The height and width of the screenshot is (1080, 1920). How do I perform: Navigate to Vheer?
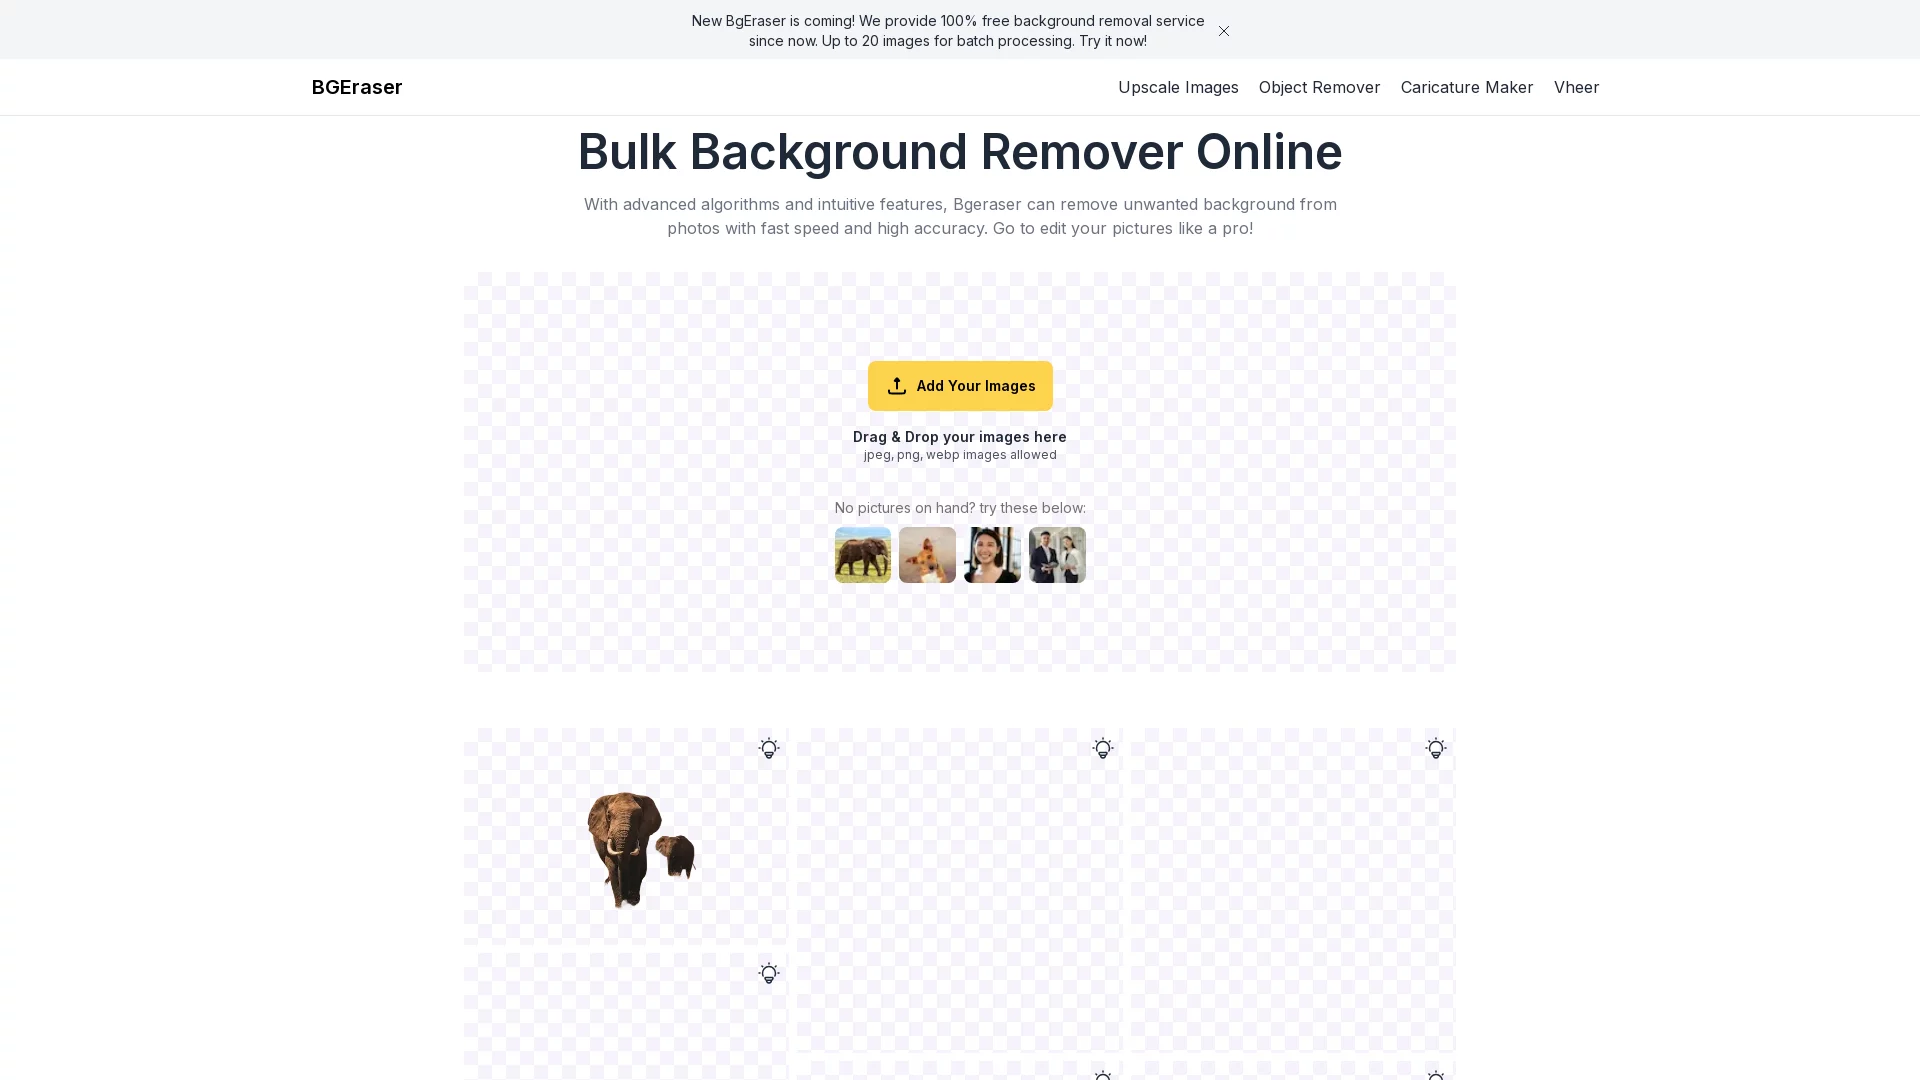(x=1575, y=87)
